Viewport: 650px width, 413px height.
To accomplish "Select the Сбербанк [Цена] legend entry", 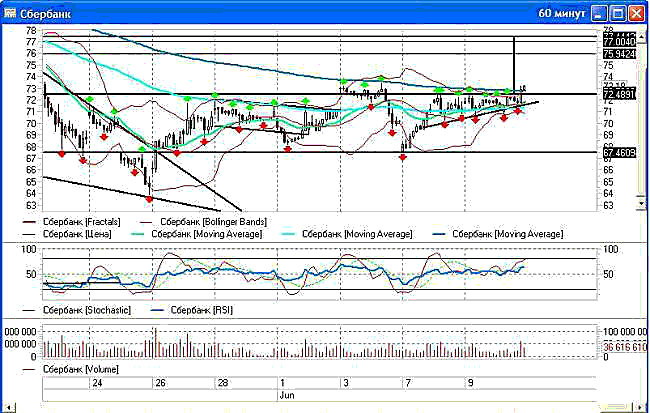I will coord(67,234).
